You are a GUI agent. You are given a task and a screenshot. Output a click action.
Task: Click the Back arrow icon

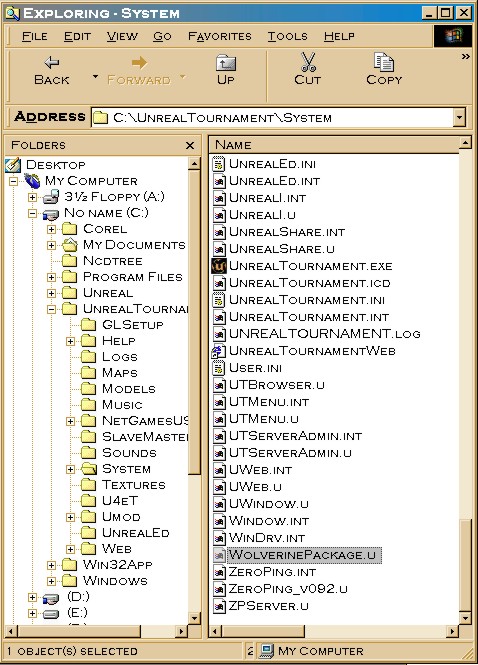(52, 63)
